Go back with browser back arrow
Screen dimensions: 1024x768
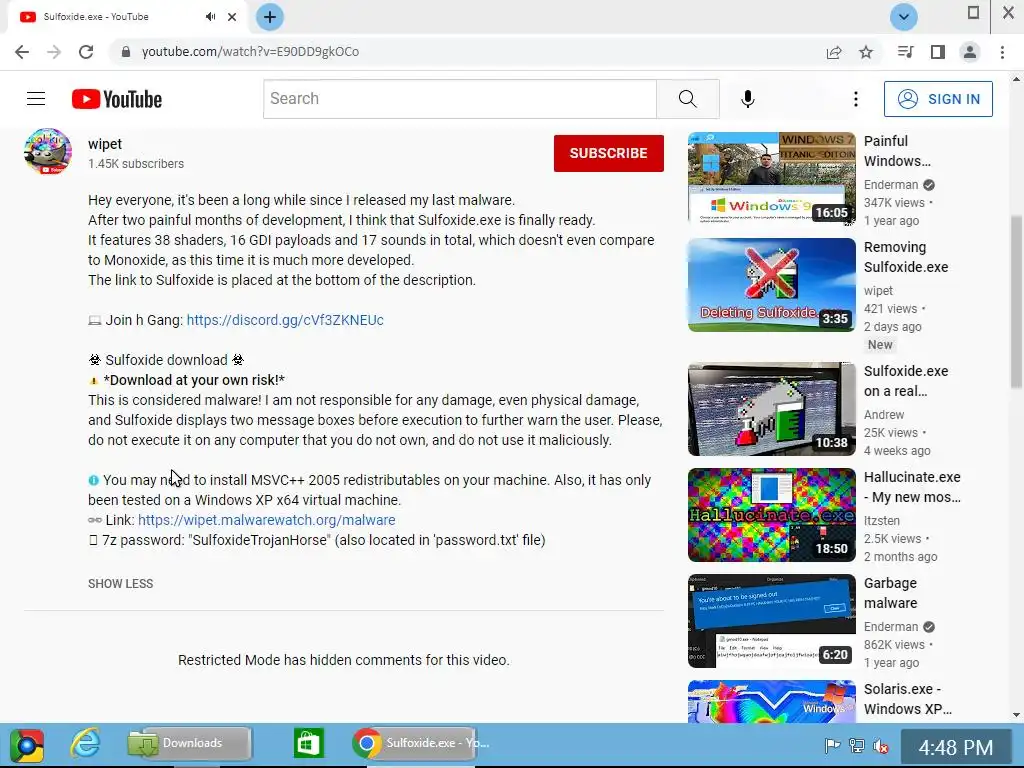pyautogui.click(x=22, y=52)
